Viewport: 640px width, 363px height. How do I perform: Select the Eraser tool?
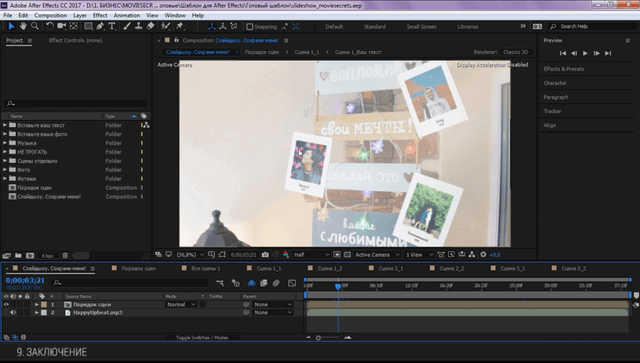151,26
